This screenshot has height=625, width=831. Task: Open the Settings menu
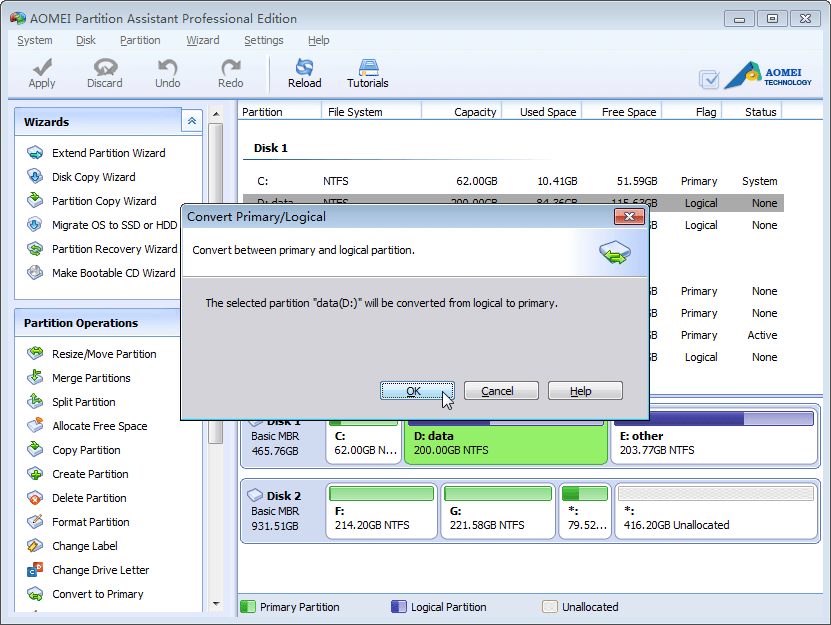263,40
